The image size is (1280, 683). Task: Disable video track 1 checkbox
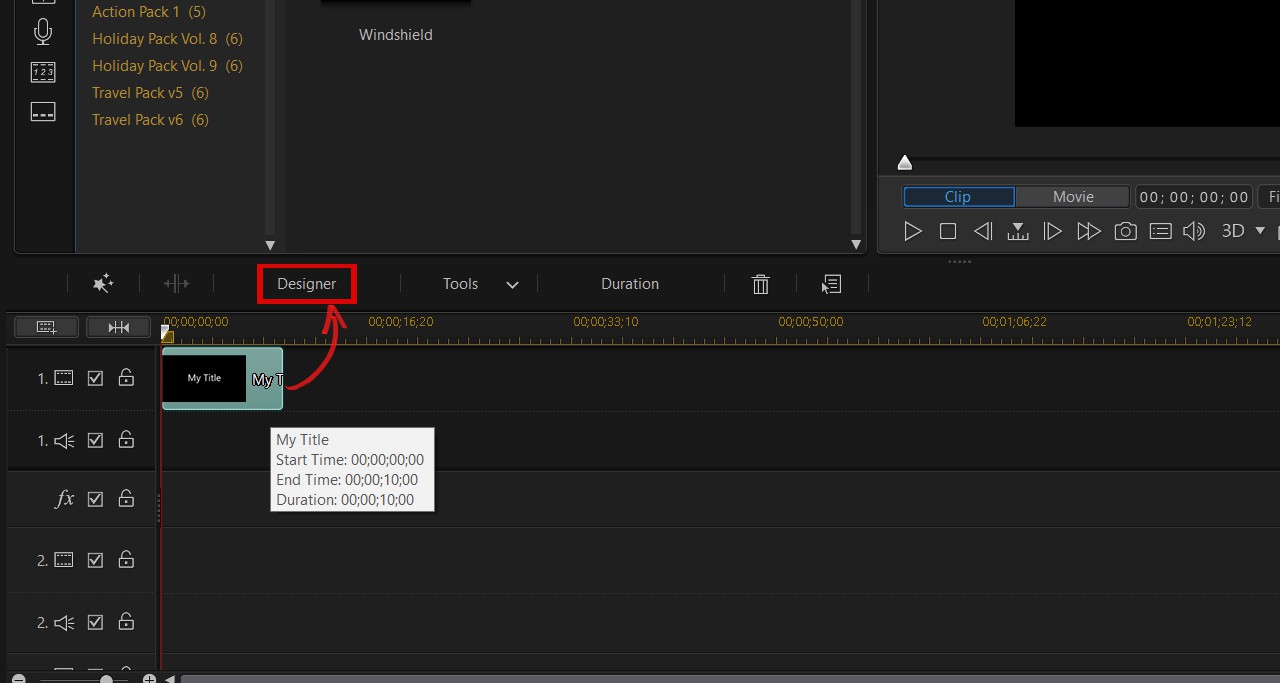pos(95,379)
